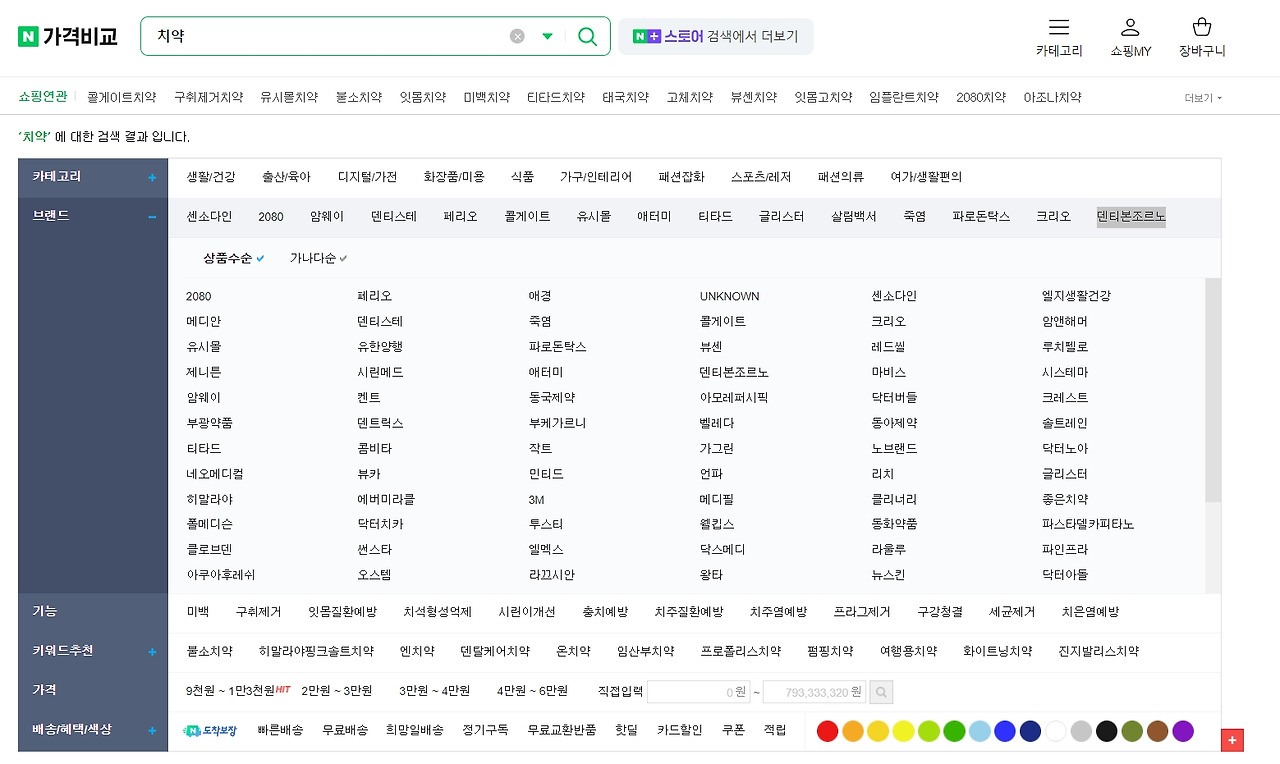The width and height of the screenshot is (1280, 764).
Task: Sort brands by 상품수순
Action: click(234, 258)
